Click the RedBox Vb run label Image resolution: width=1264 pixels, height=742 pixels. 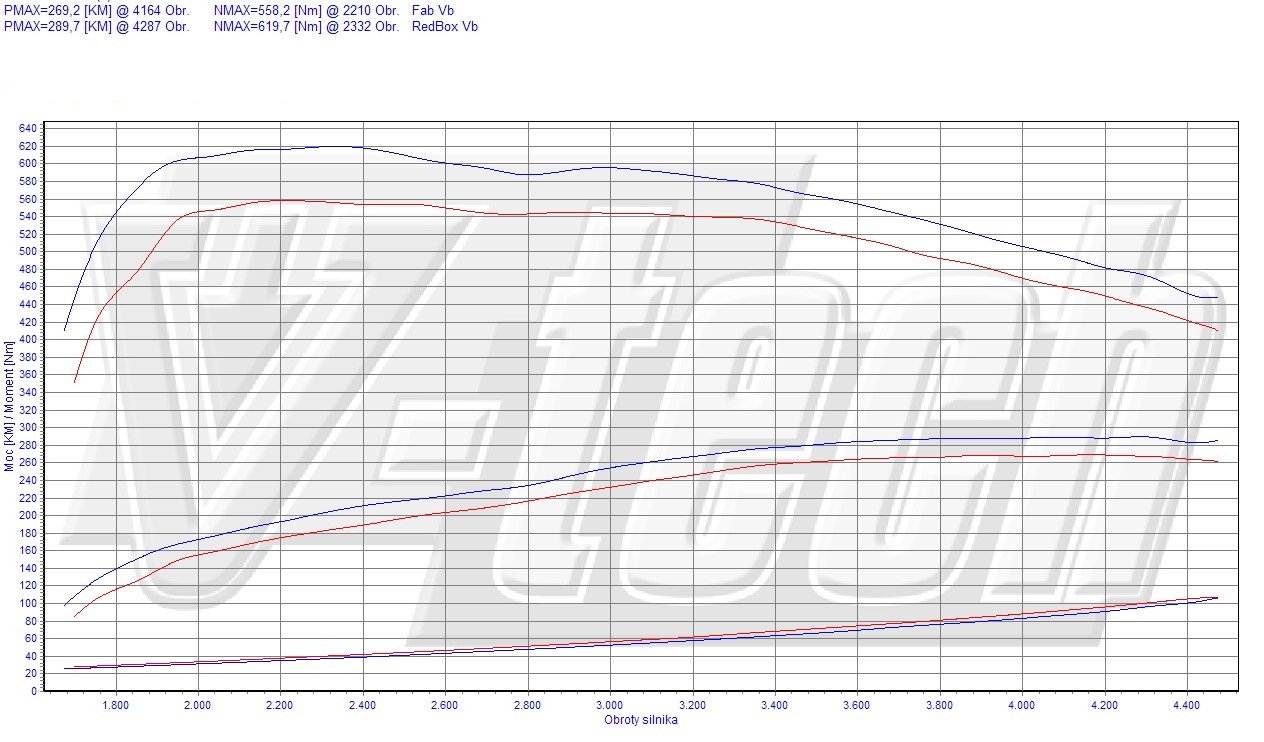[444, 26]
